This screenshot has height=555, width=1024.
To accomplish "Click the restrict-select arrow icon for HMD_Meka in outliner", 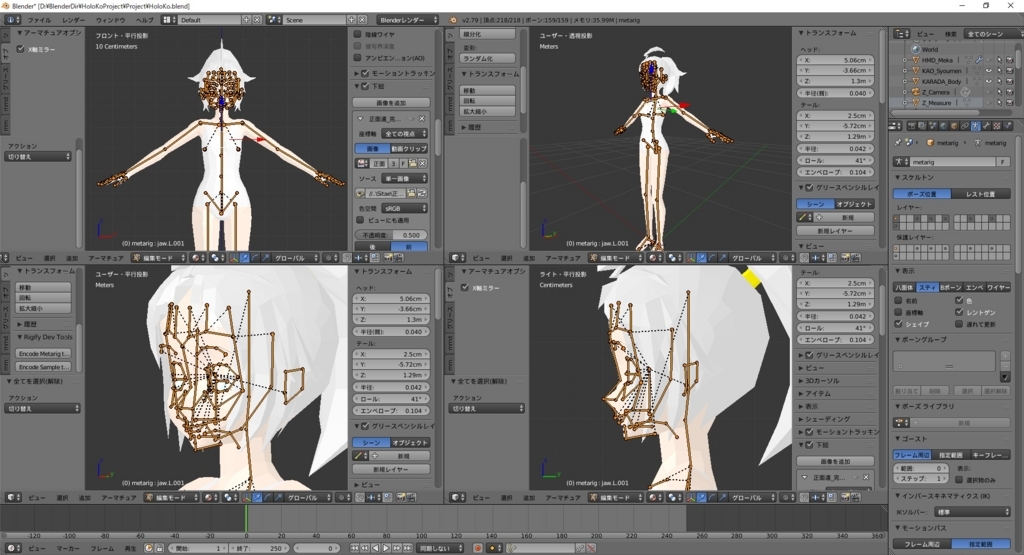I will (x=999, y=60).
